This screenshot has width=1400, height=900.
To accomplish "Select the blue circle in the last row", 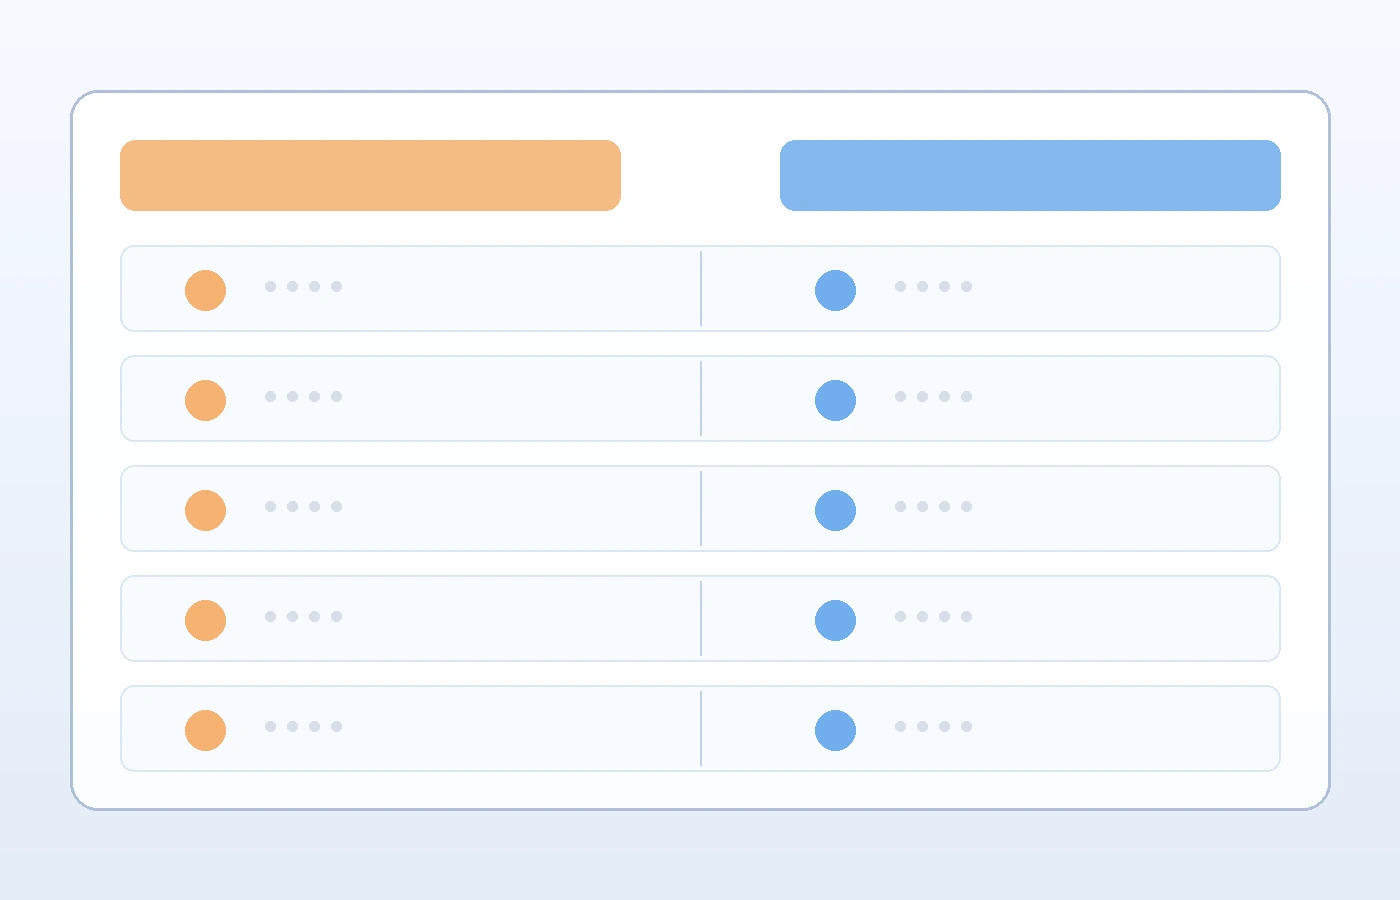I will pyautogui.click(x=835, y=730).
